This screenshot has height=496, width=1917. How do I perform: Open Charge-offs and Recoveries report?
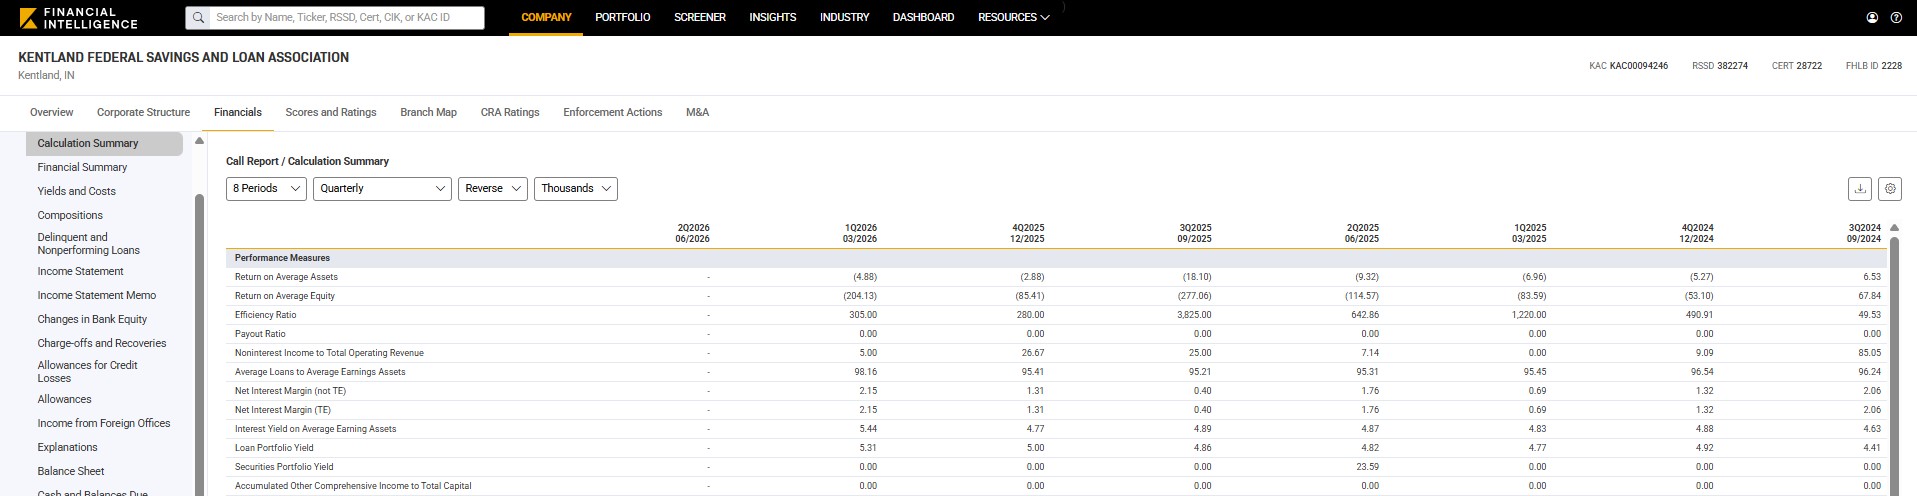[x=102, y=343]
